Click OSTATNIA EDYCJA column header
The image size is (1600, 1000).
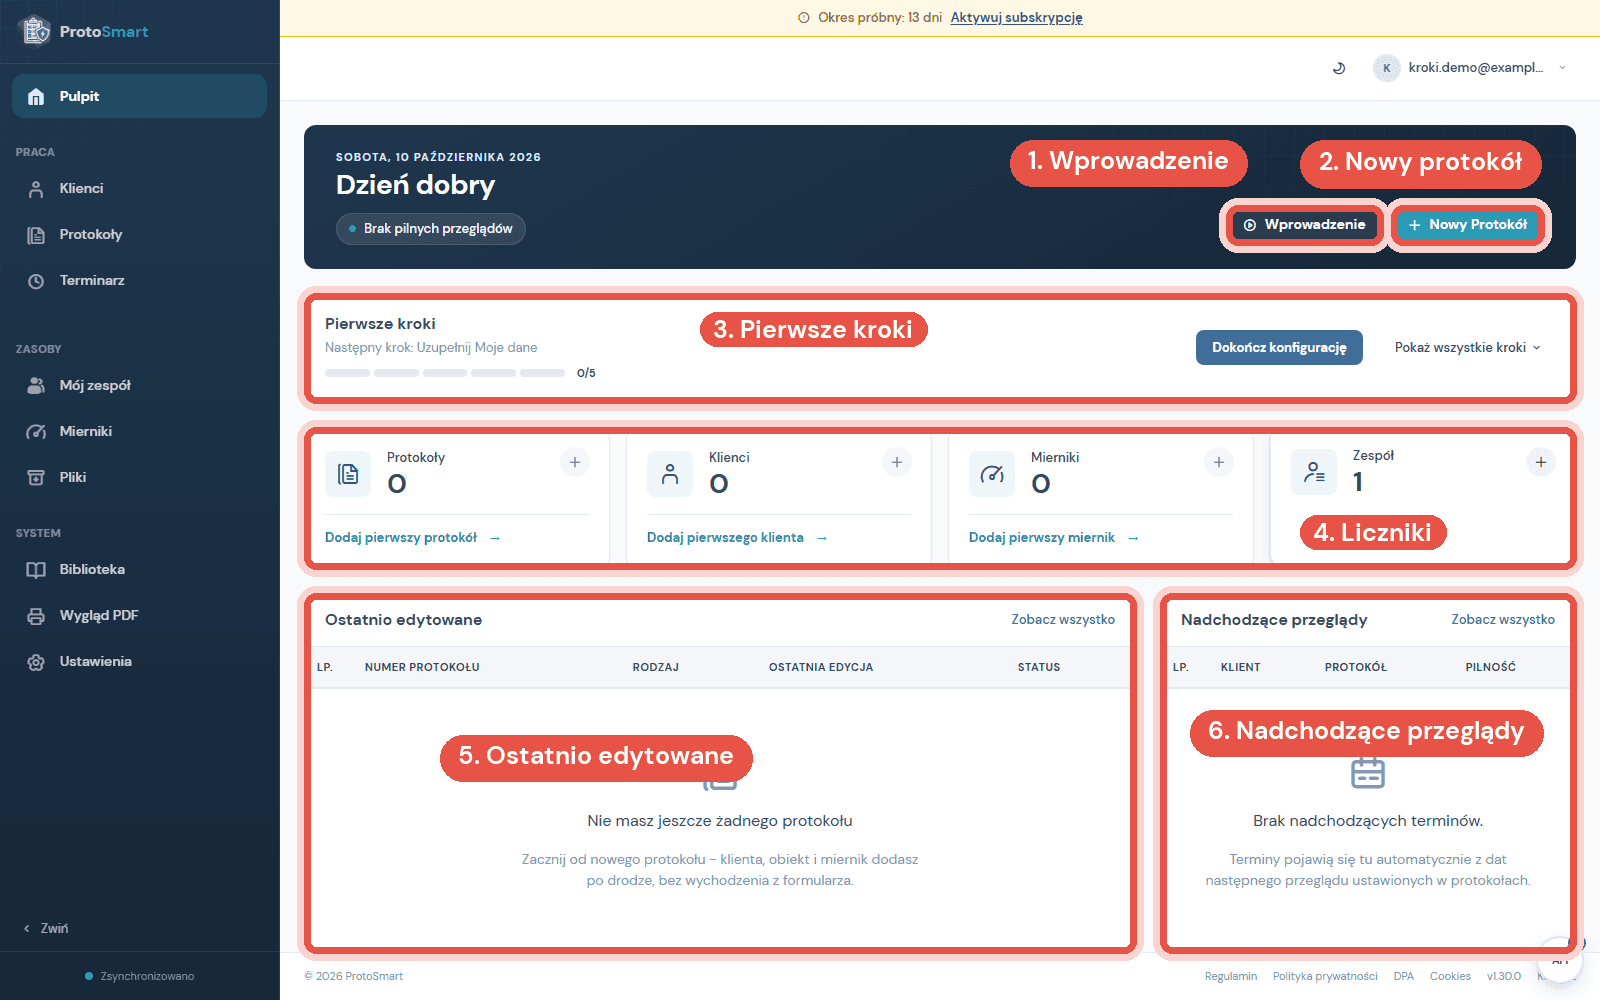tap(821, 667)
